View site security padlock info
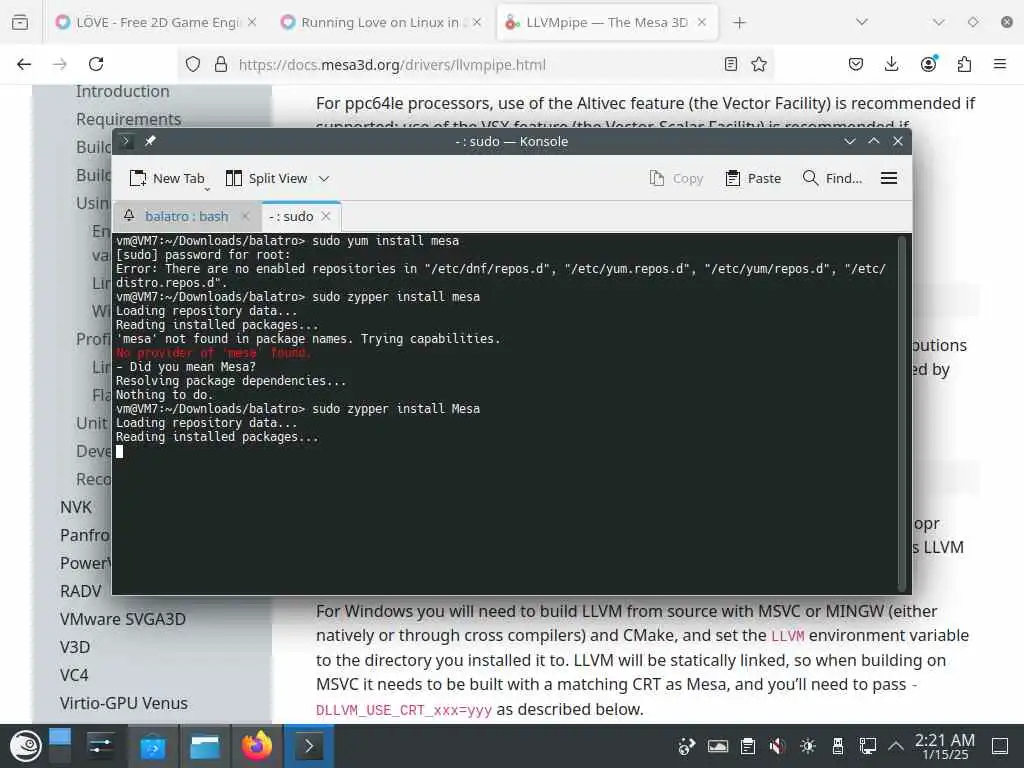The width and height of the screenshot is (1024, 768). pyautogui.click(x=221, y=64)
